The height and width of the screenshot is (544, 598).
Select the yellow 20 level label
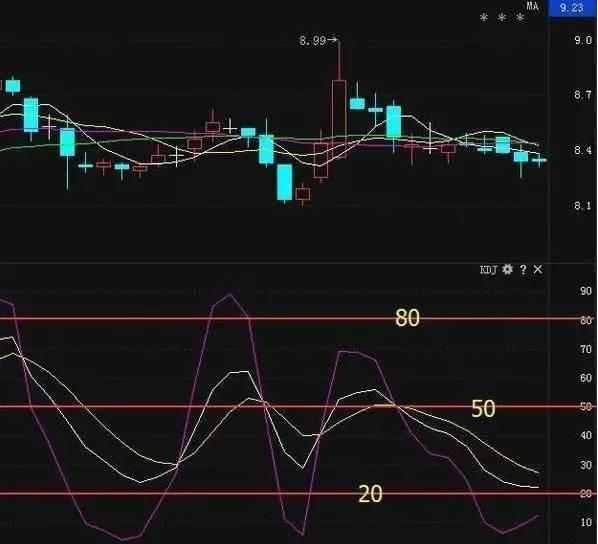click(370, 494)
